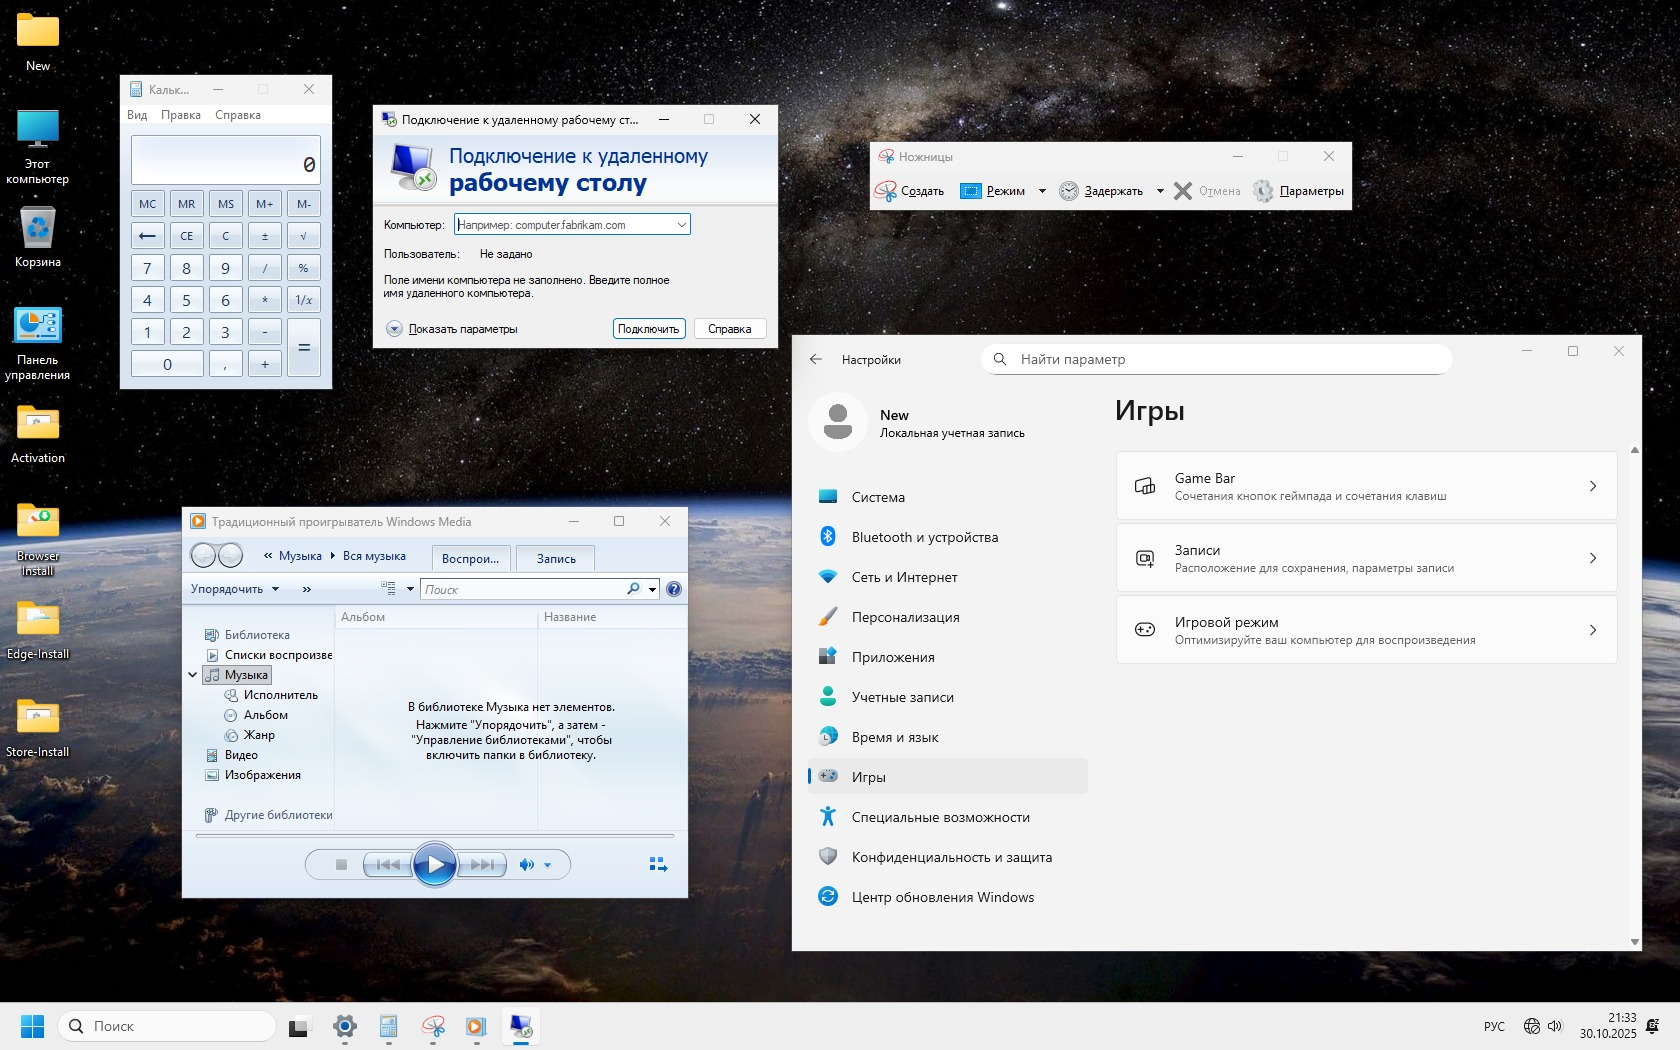This screenshot has width=1680, height=1050.
Task: Mute the Media Player volume
Action: tap(526, 865)
